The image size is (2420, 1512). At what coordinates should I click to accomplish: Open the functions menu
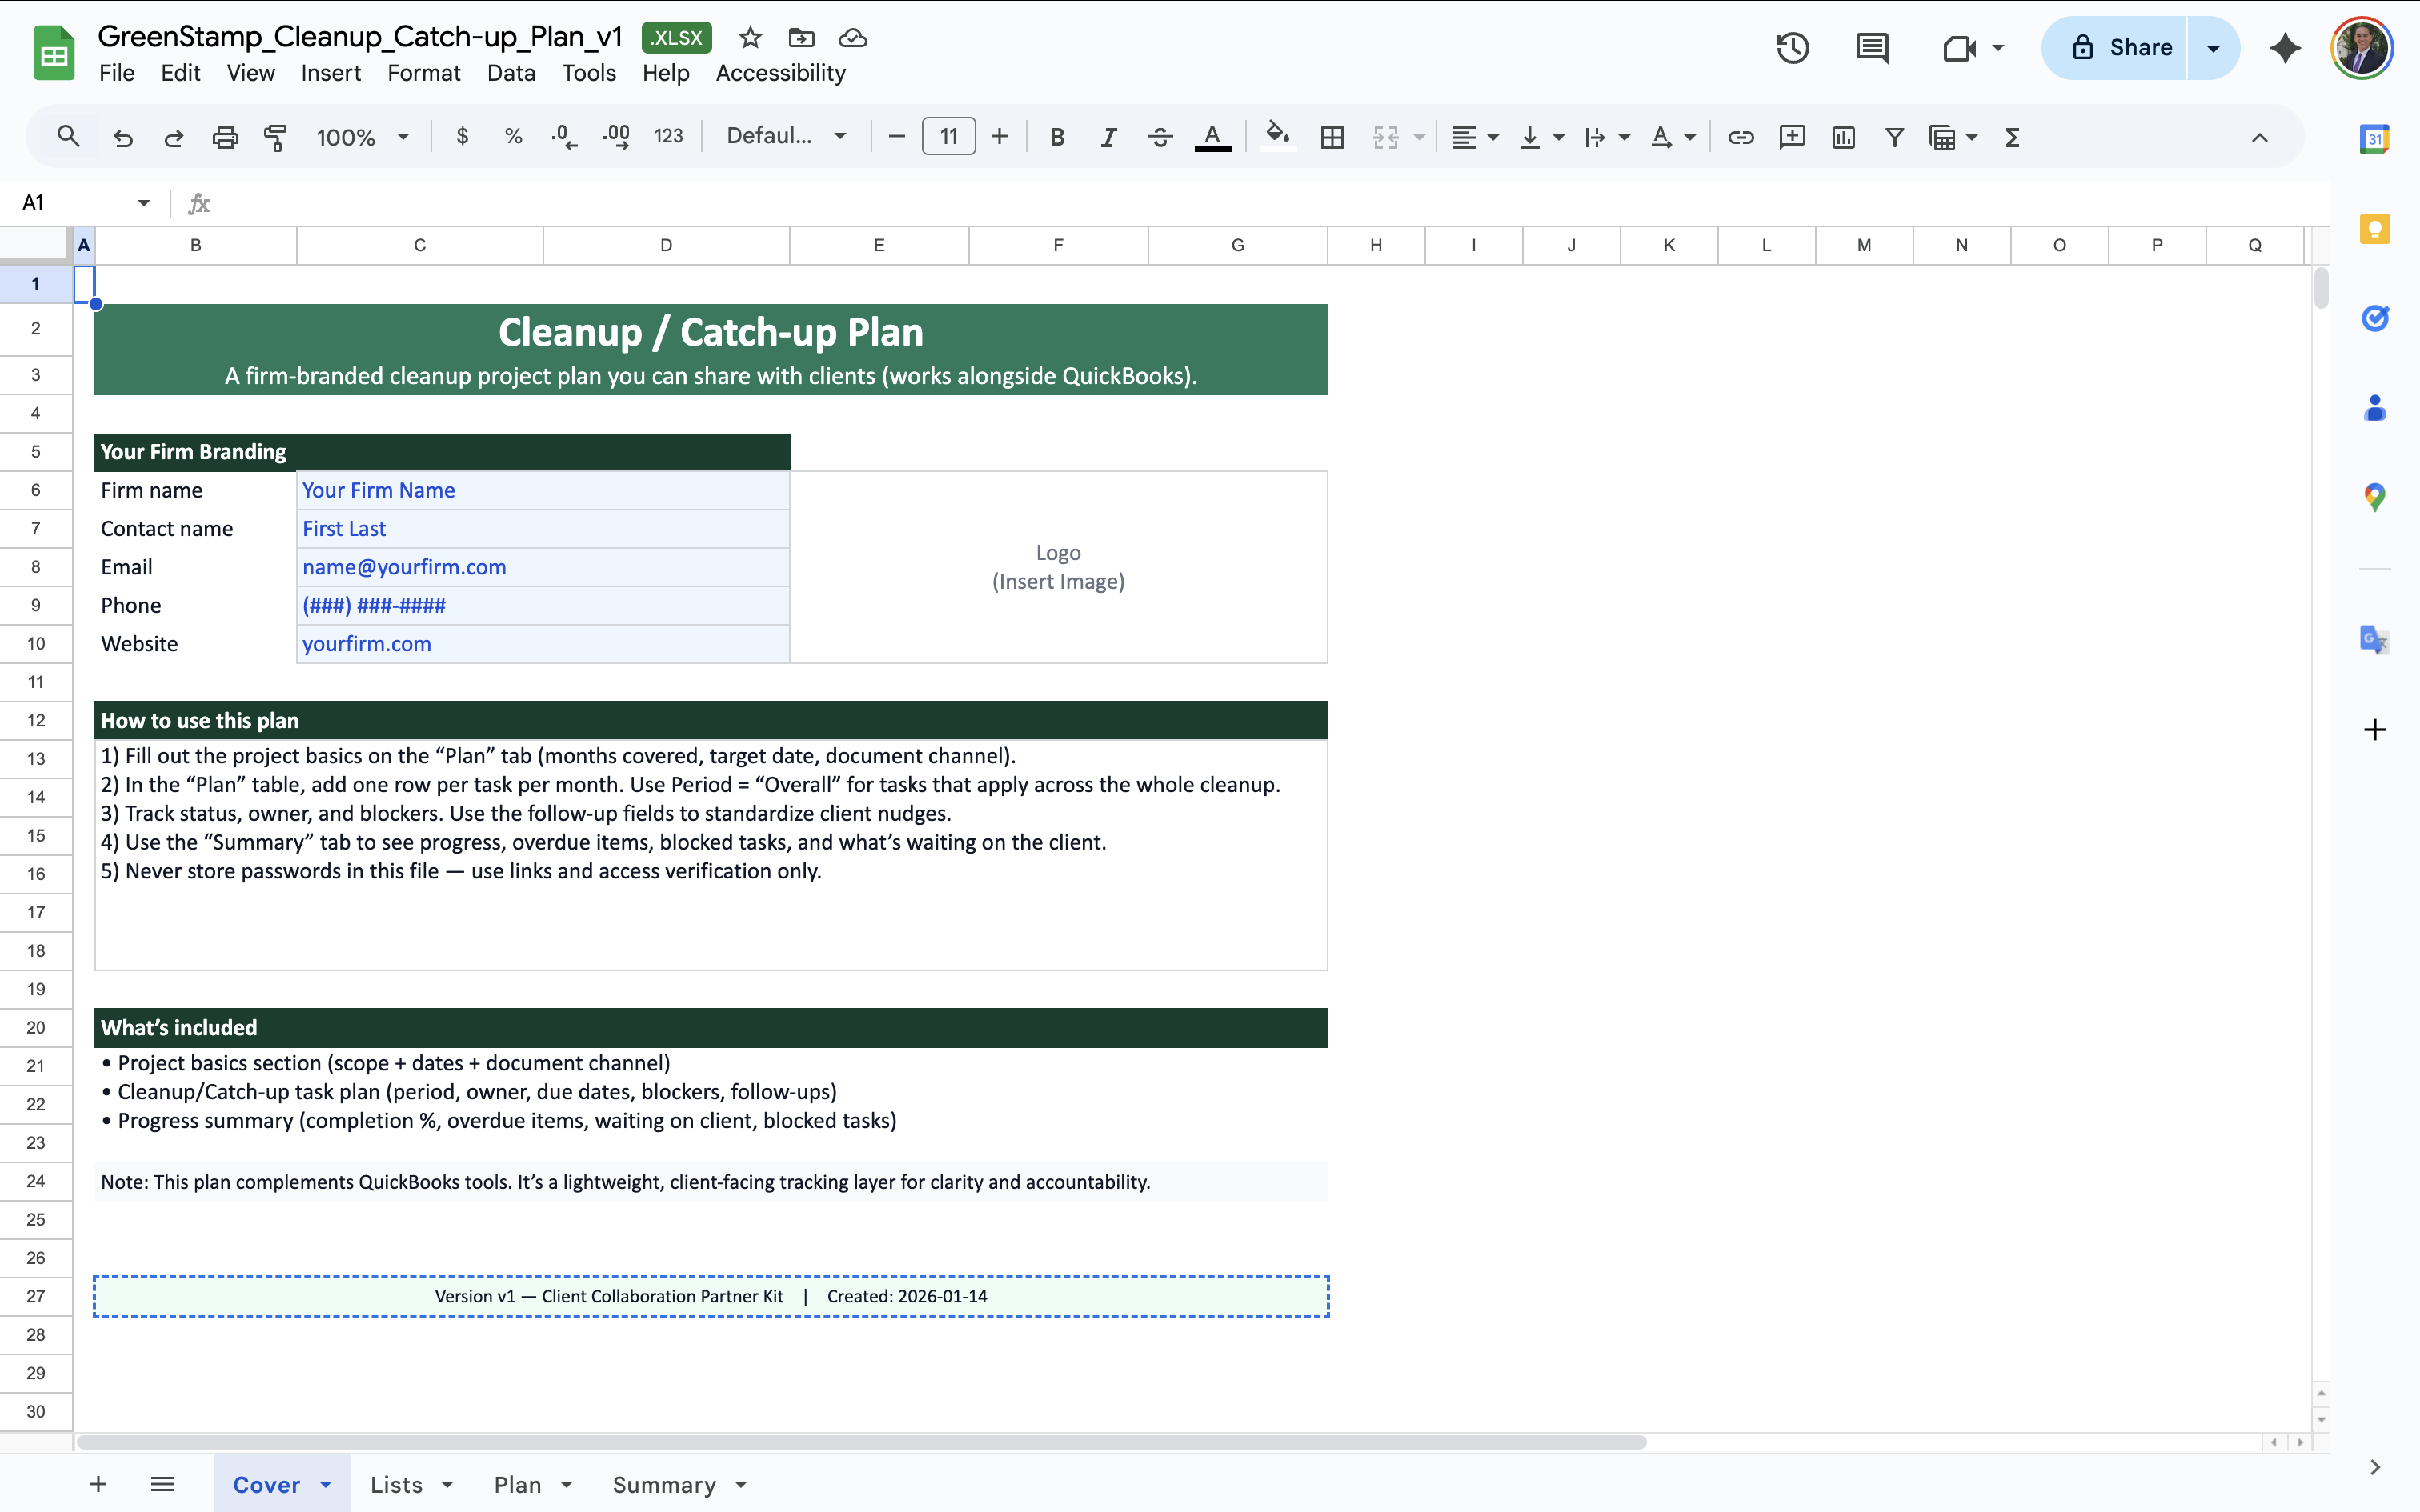coord(2012,137)
